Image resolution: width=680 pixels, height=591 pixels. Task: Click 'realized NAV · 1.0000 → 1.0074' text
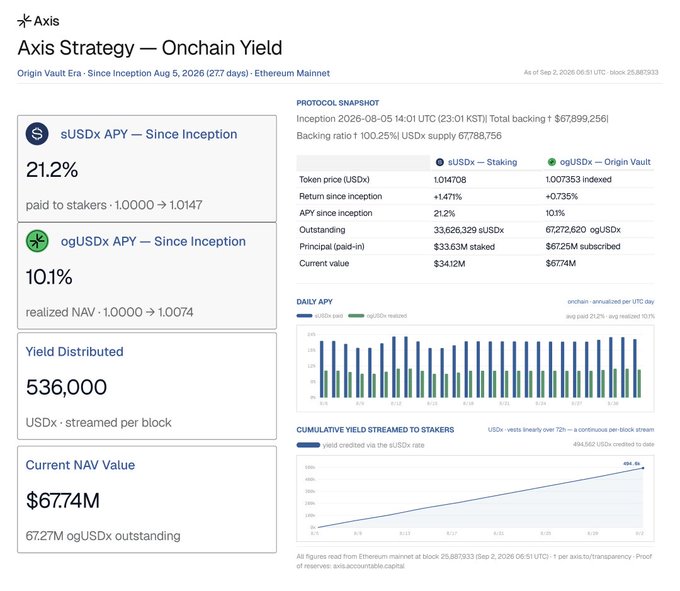point(109,312)
